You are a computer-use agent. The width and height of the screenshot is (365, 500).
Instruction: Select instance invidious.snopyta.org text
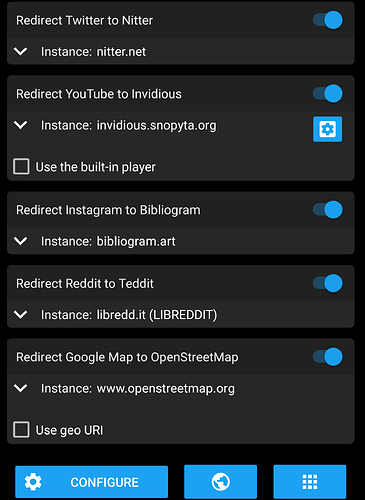(156, 126)
